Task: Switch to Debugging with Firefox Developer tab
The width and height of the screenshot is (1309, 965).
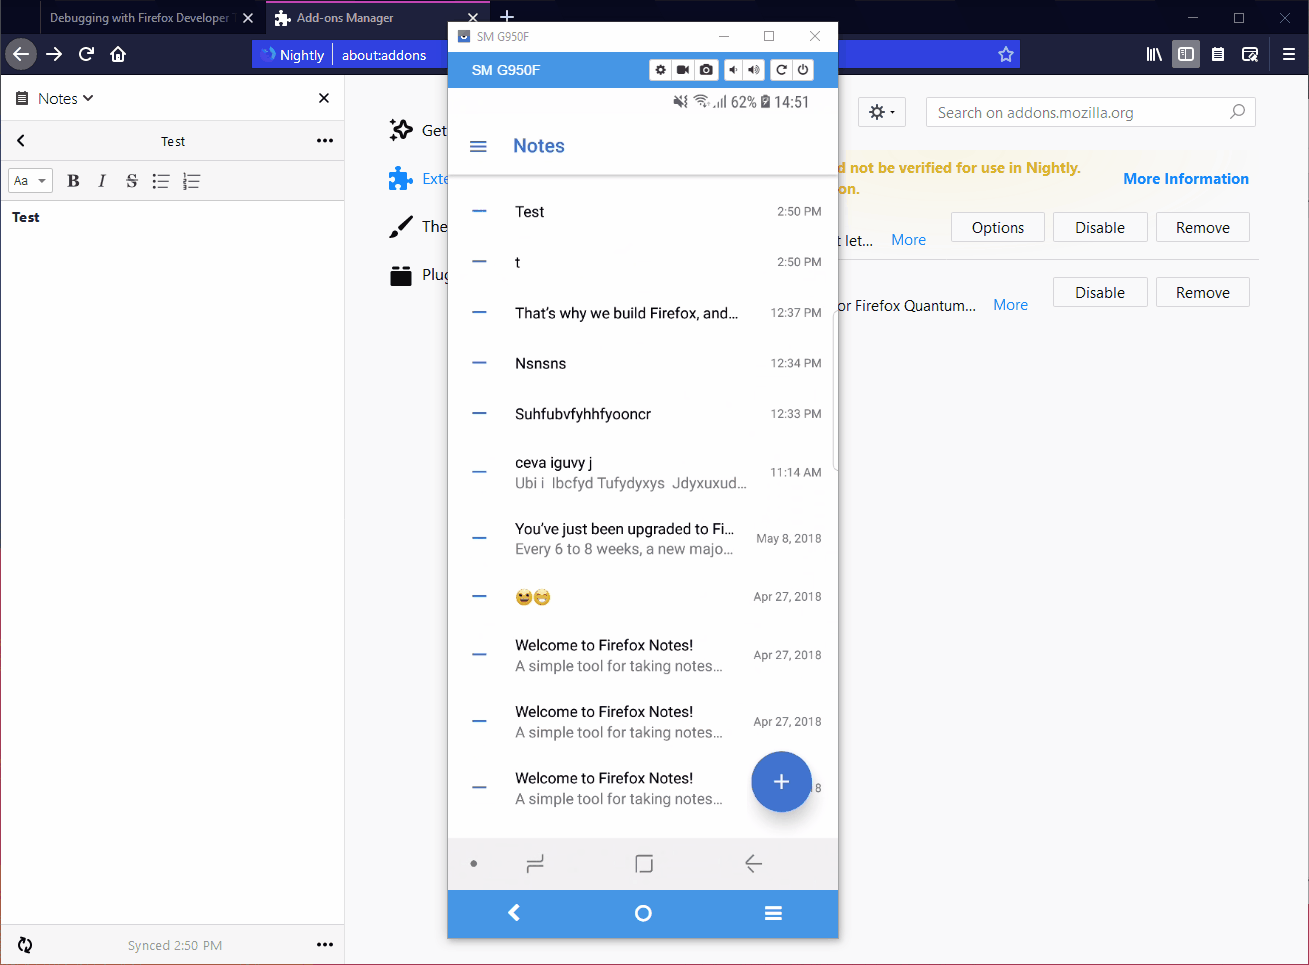Action: coord(140,18)
